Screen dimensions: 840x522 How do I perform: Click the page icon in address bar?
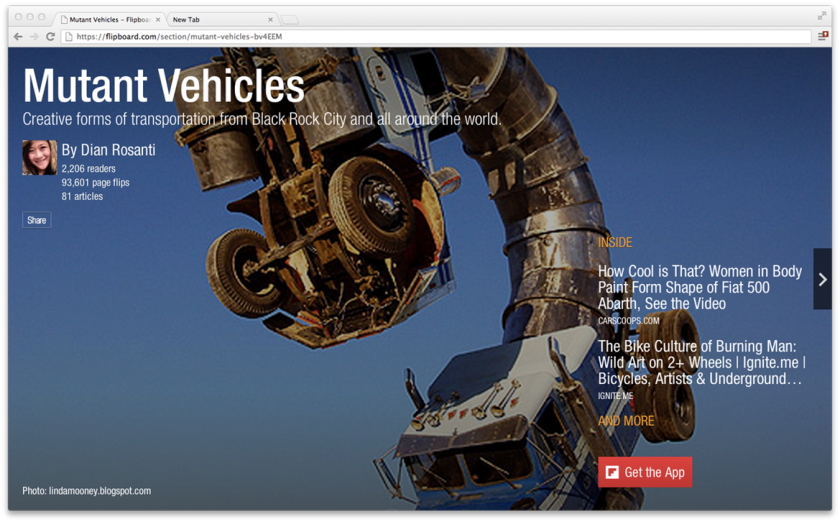click(69, 36)
